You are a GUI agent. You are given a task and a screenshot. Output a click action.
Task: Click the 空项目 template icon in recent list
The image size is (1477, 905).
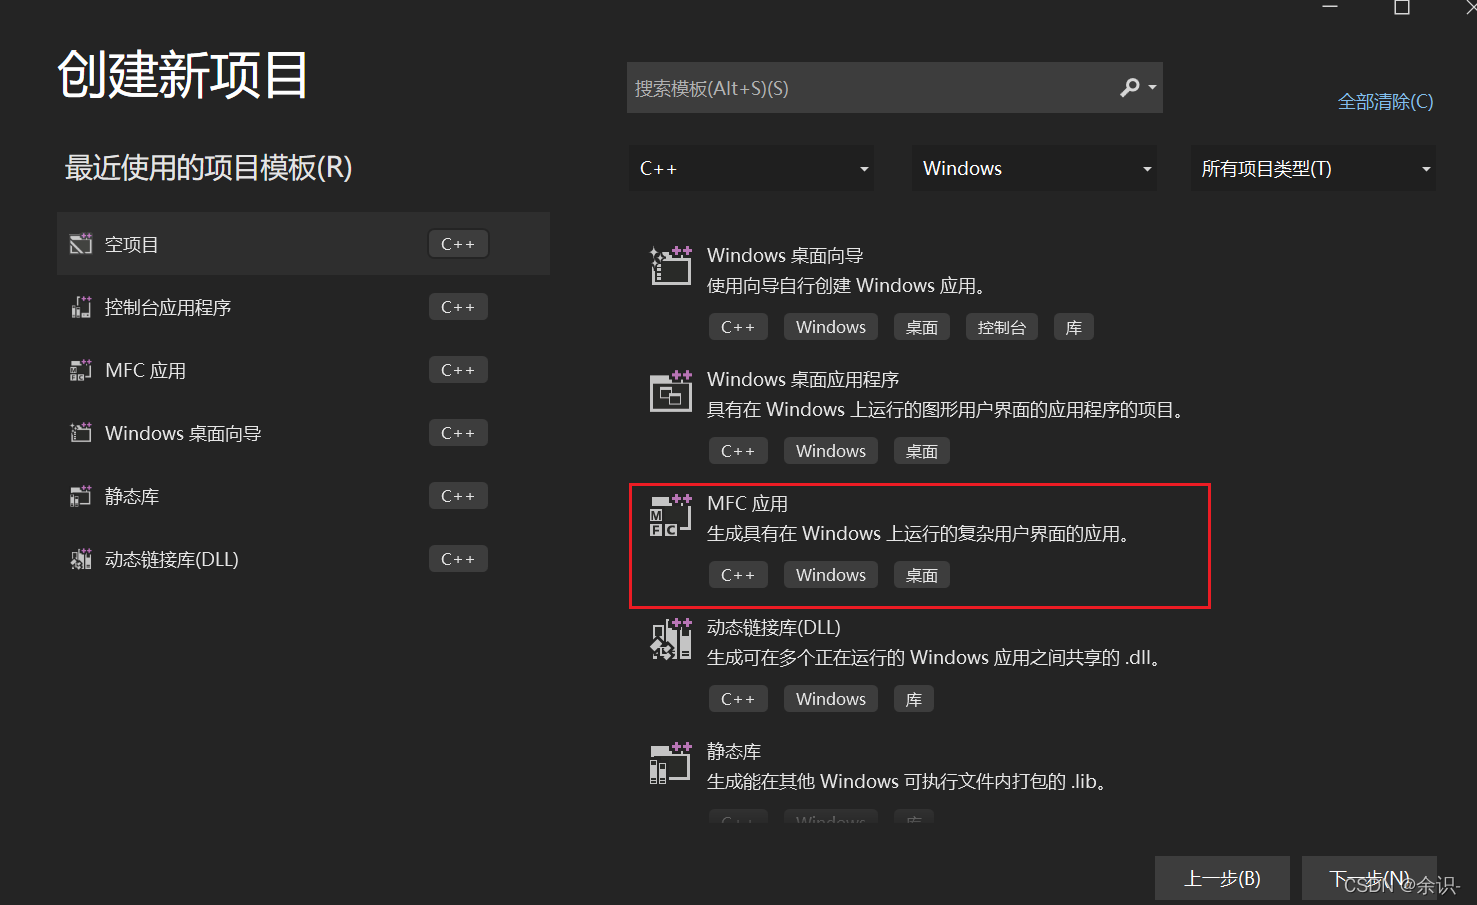(x=81, y=244)
